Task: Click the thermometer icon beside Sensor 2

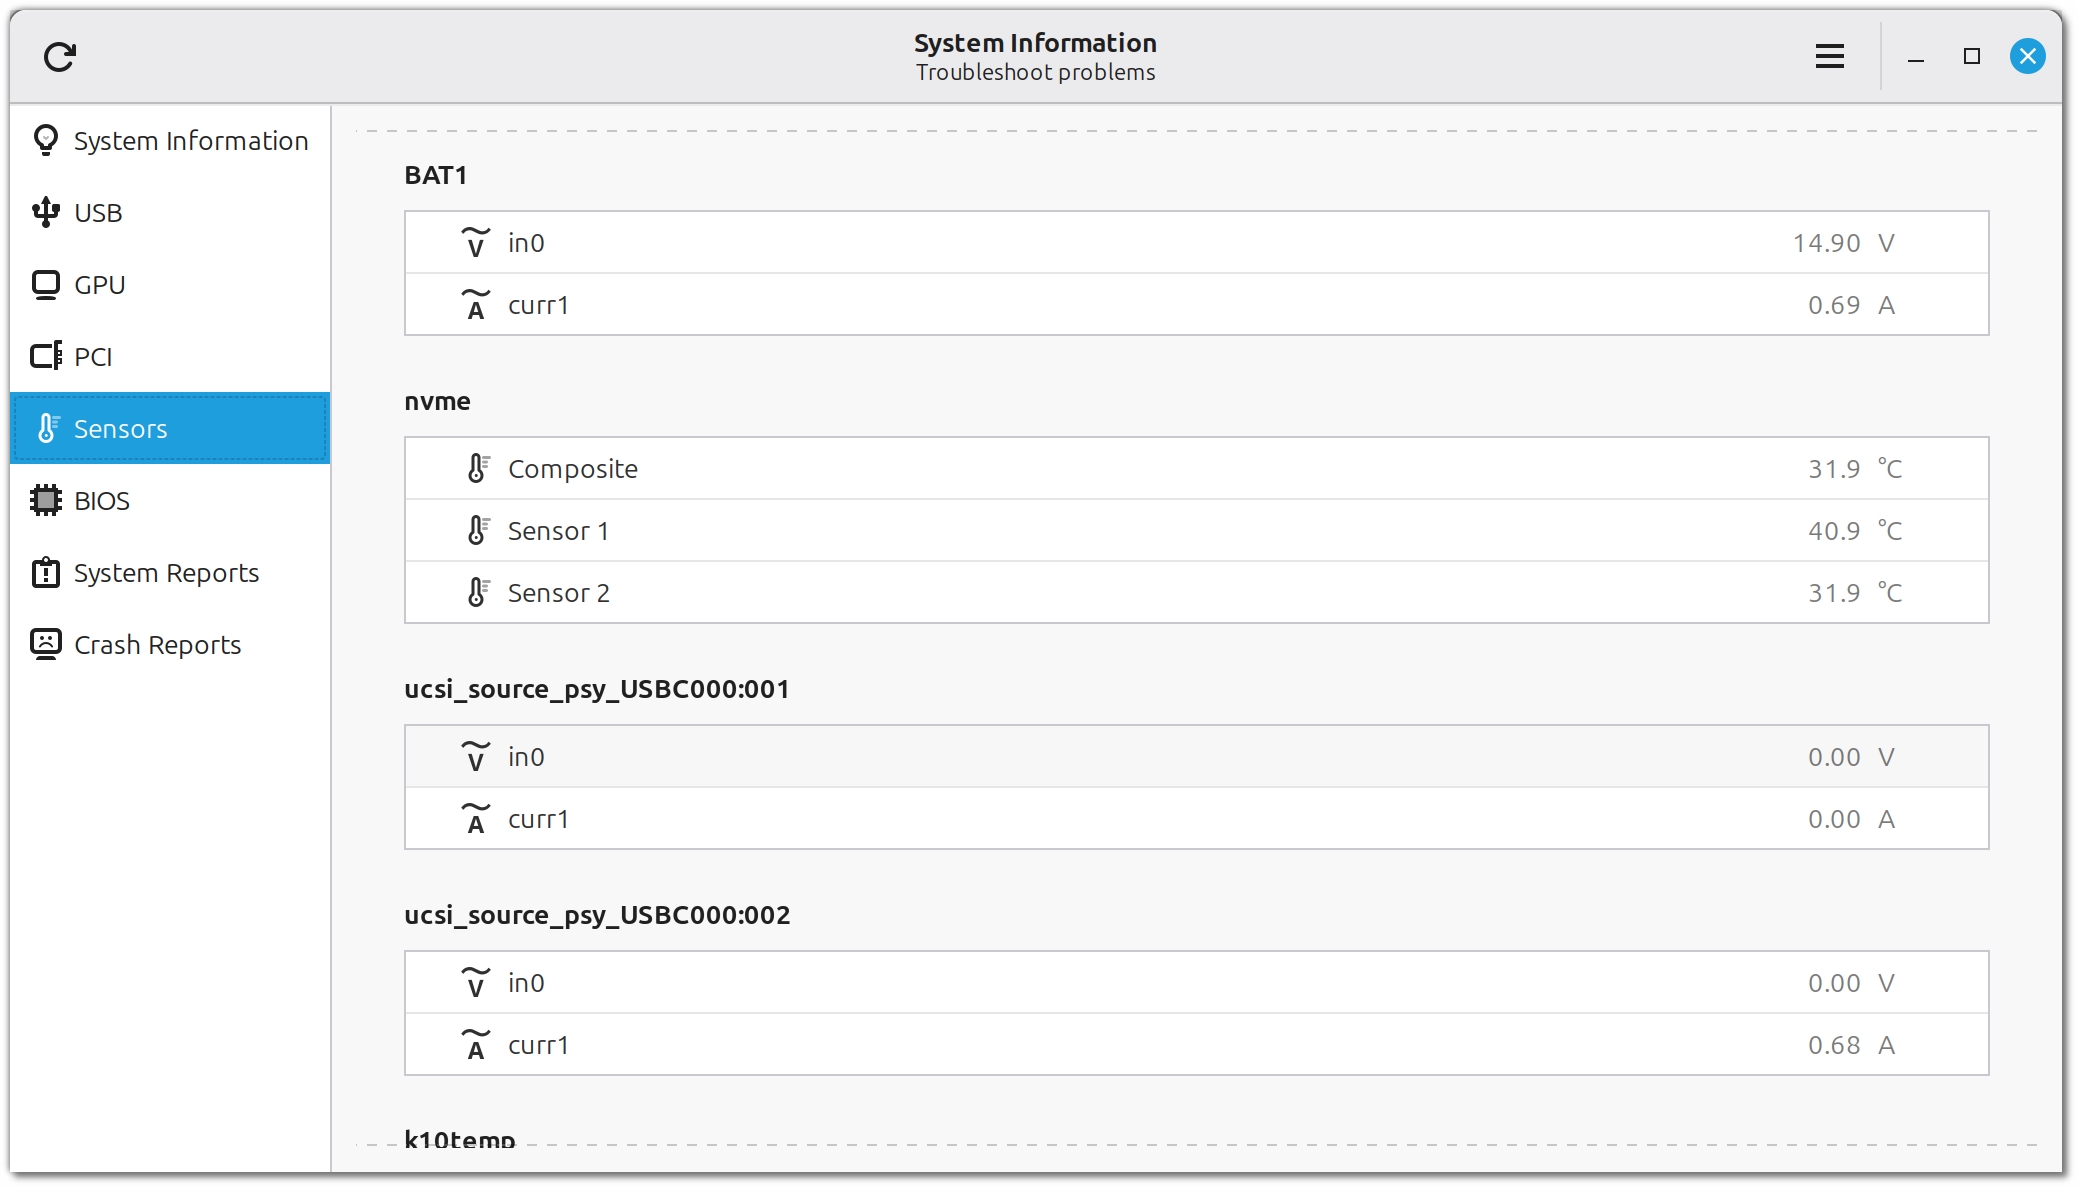Action: (478, 592)
